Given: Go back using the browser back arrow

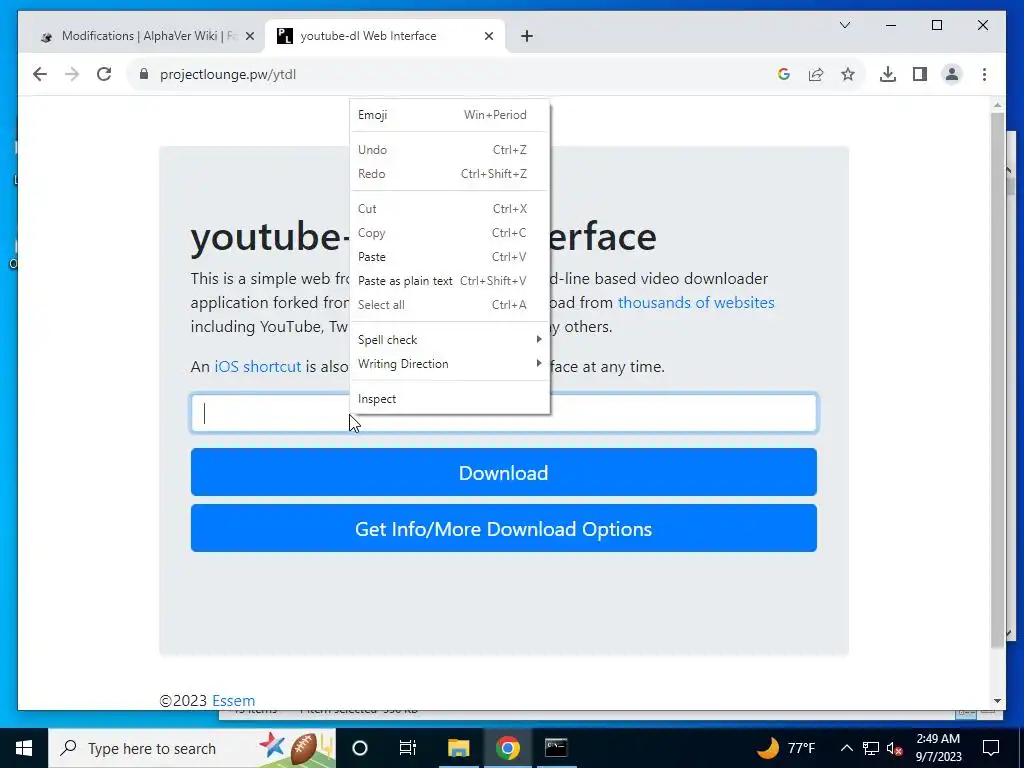Looking at the screenshot, I should [x=40, y=74].
